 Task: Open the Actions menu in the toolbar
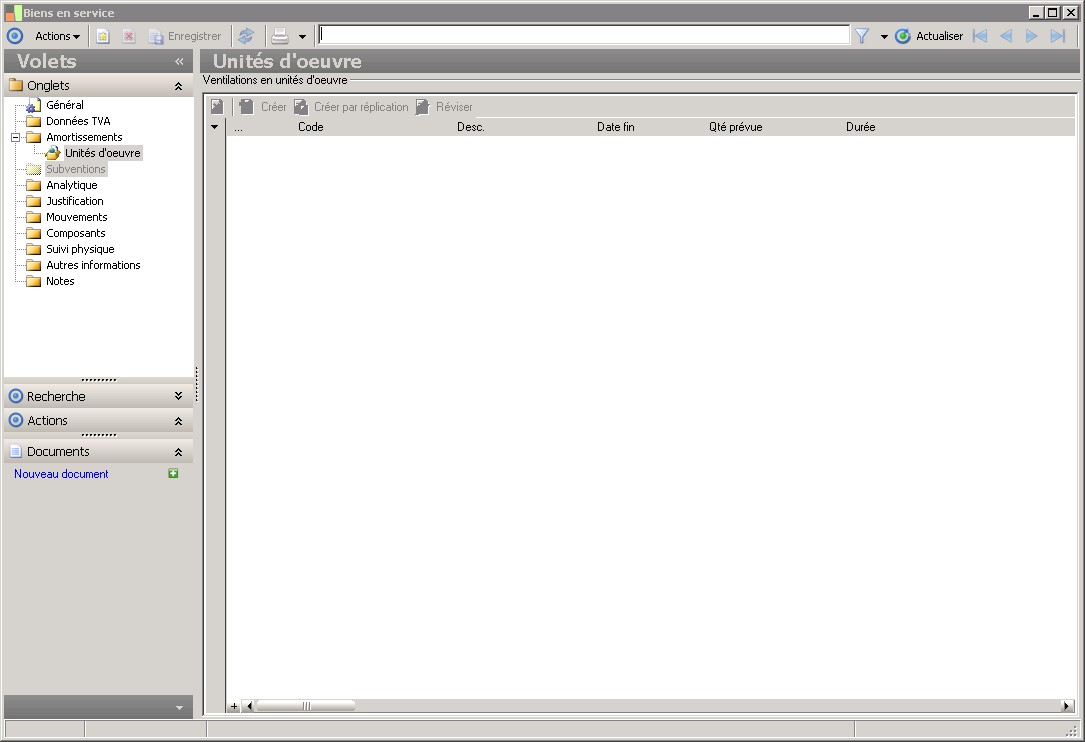pos(57,36)
